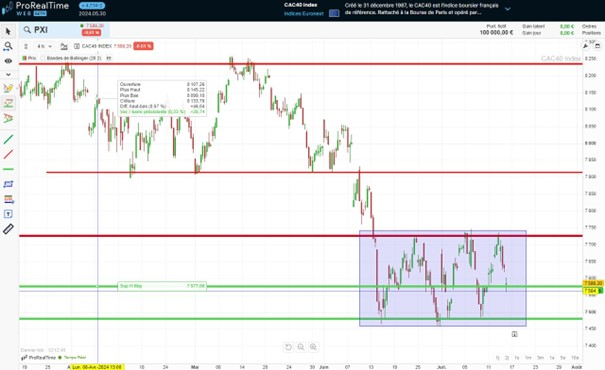Click the red percent change badge in chart header
Screen dimensions: 605x370
click(x=143, y=46)
